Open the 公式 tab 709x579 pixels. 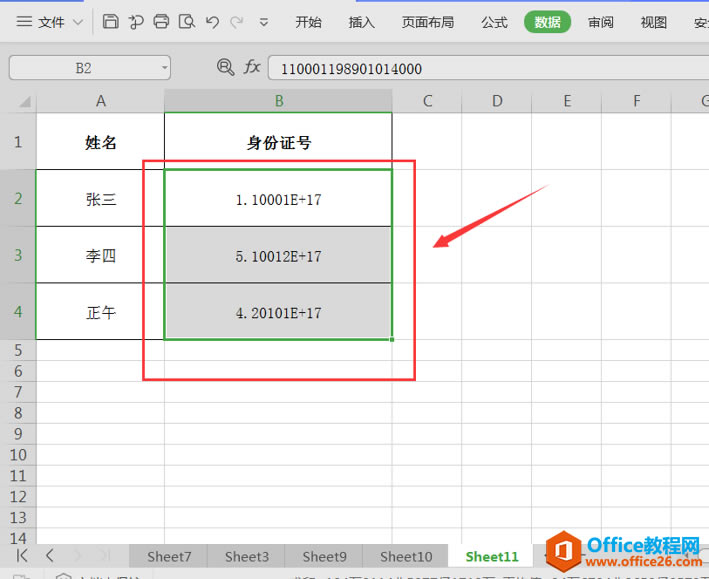pyautogui.click(x=494, y=22)
